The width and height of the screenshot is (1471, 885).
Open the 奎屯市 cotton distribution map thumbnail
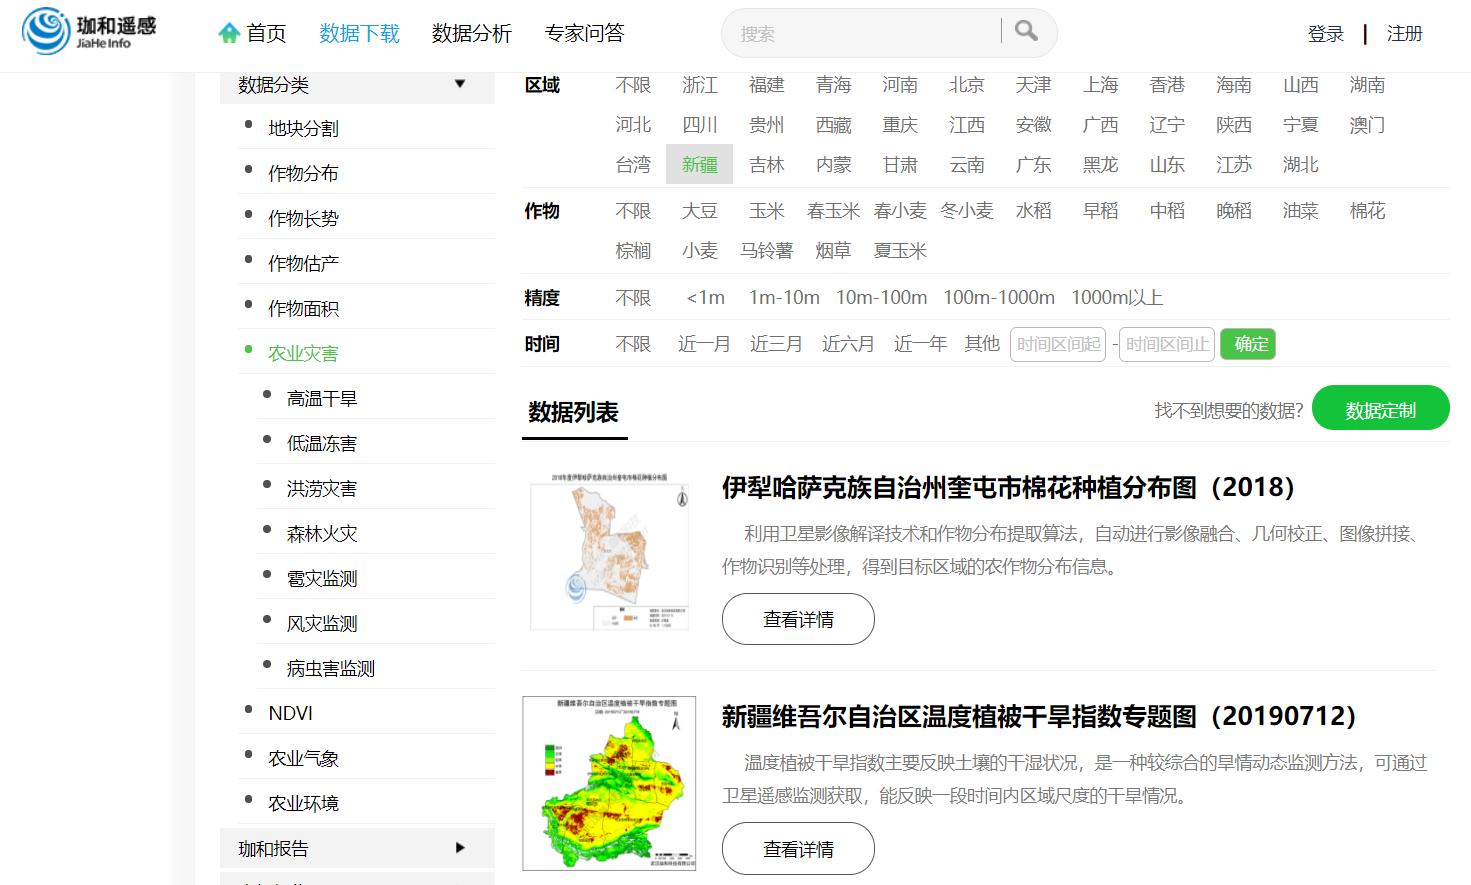coord(610,551)
